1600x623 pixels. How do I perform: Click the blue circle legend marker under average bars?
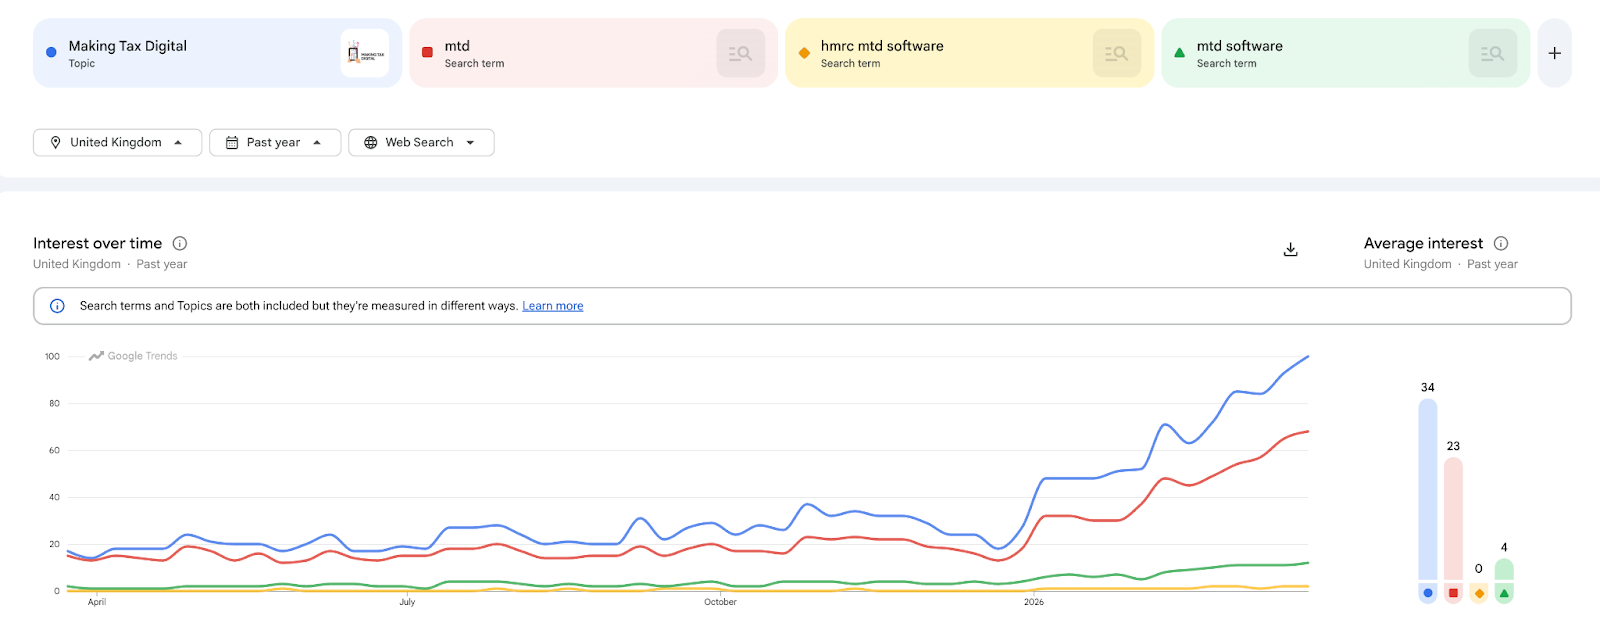(x=1428, y=593)
